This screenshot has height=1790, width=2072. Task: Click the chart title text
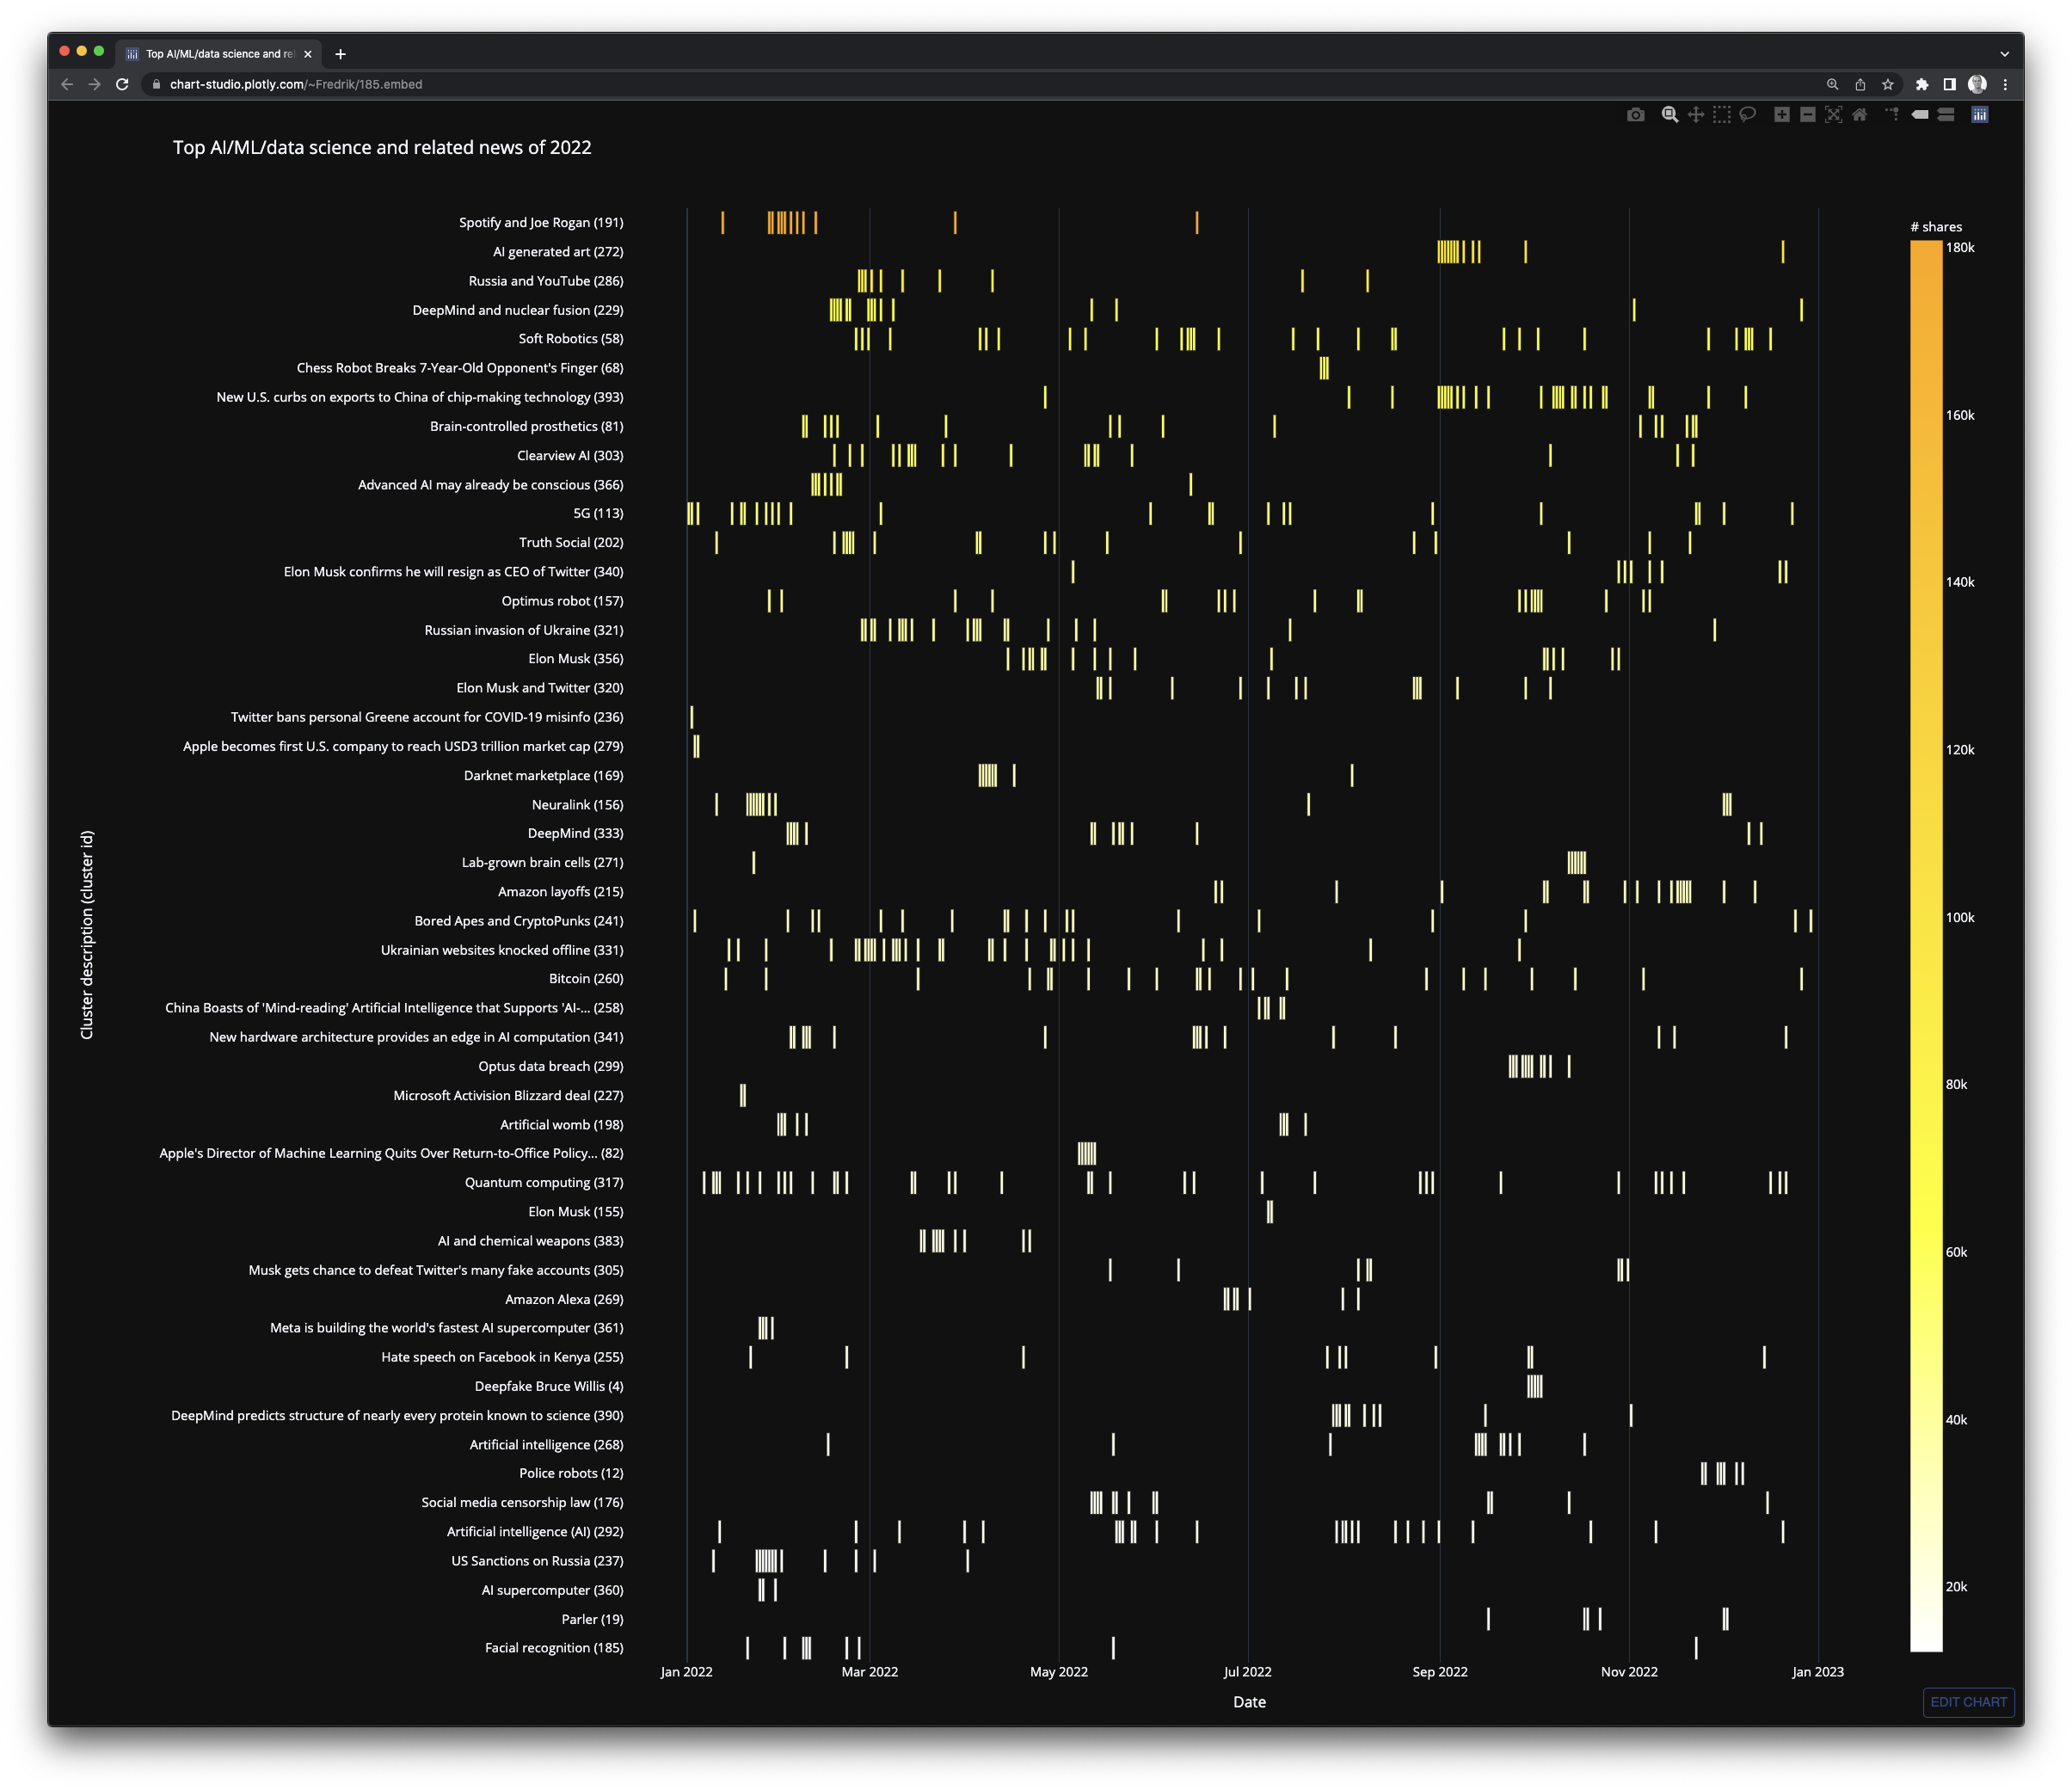click(382, 148)
